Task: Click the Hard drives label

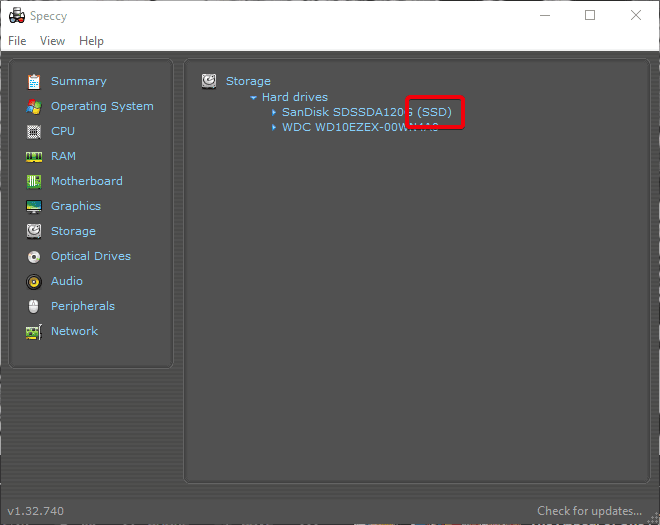Action: pyautogui.click(x=295, y=97)
